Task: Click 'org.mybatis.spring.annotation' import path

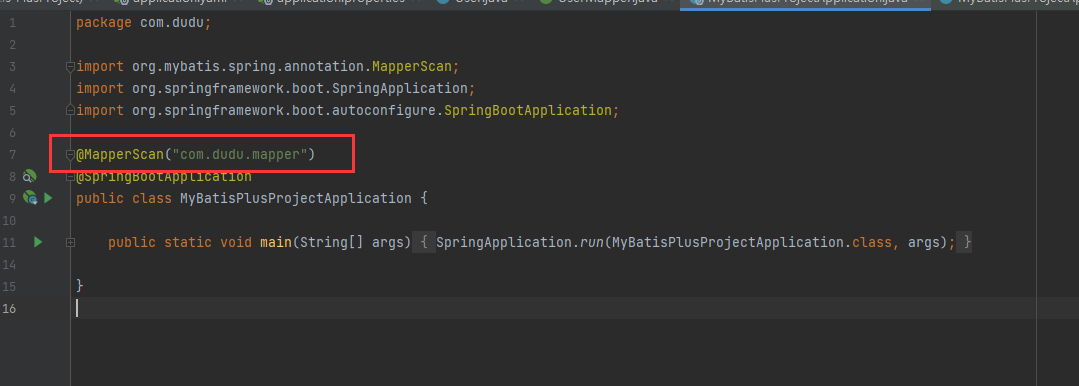Action: pyautogui.click(x=248, y=67)
